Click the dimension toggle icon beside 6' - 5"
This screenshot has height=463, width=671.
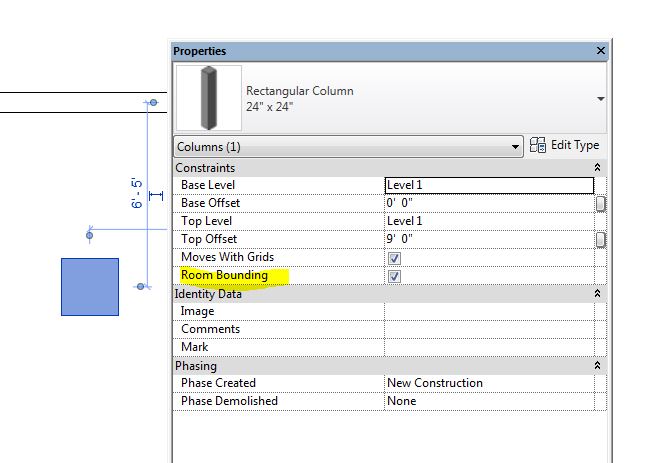[156, 196]
